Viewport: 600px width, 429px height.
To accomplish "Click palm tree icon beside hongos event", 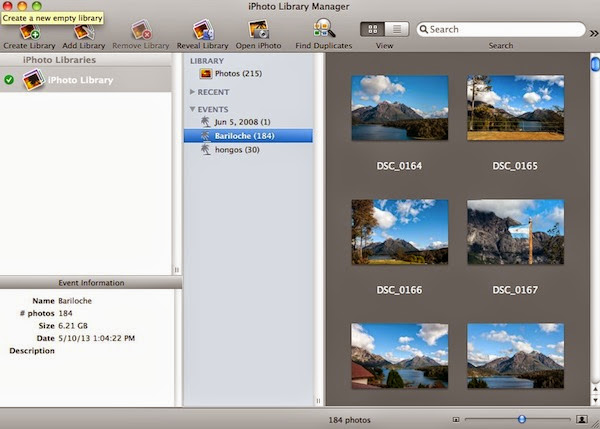I will click(x=206, y=149).
